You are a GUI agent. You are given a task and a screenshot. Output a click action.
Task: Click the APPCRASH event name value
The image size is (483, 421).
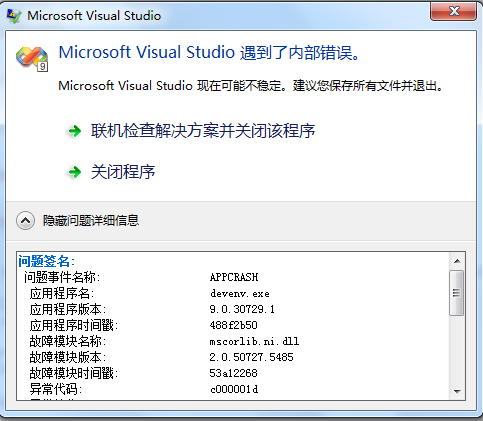coord(234,277)
